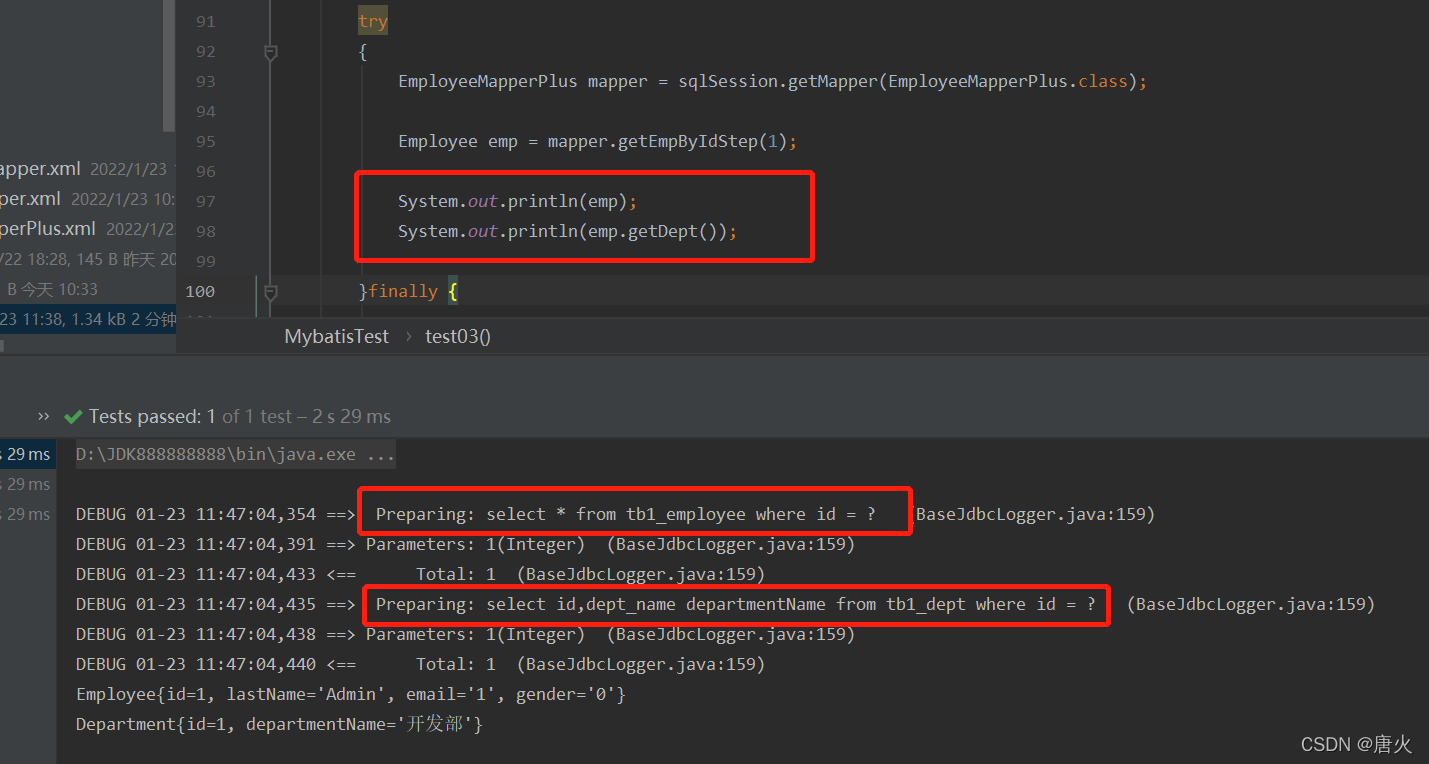Click line number 97 in gutter
The height and width of the screenshot is (764, 1429).
point(205,202)
